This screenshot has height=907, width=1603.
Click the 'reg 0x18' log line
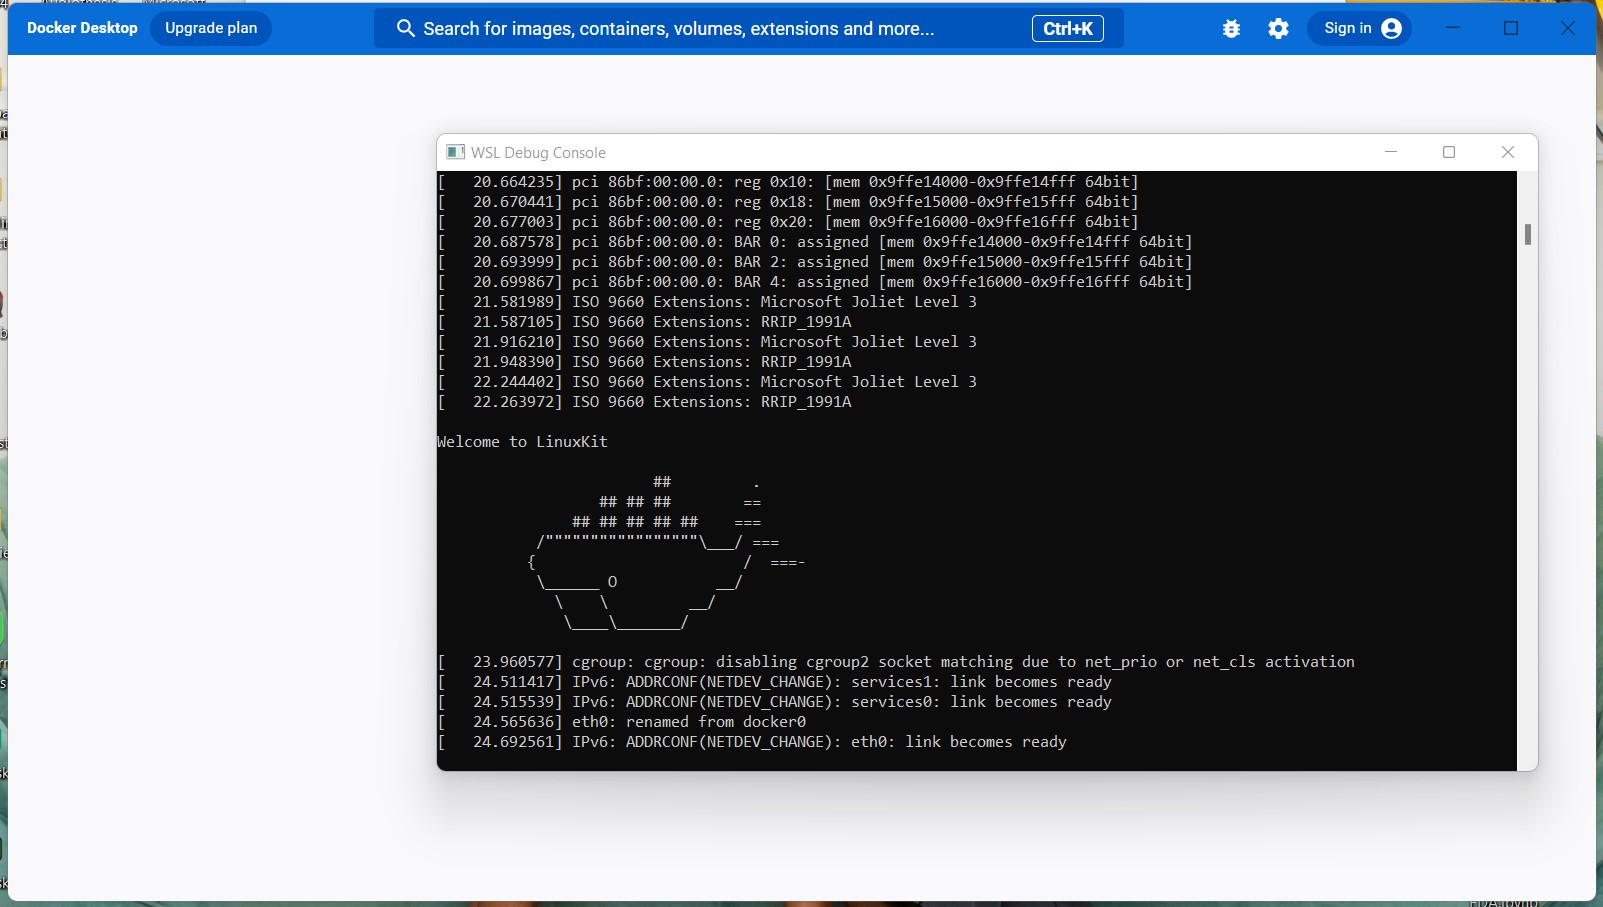[x=788, y=202]
